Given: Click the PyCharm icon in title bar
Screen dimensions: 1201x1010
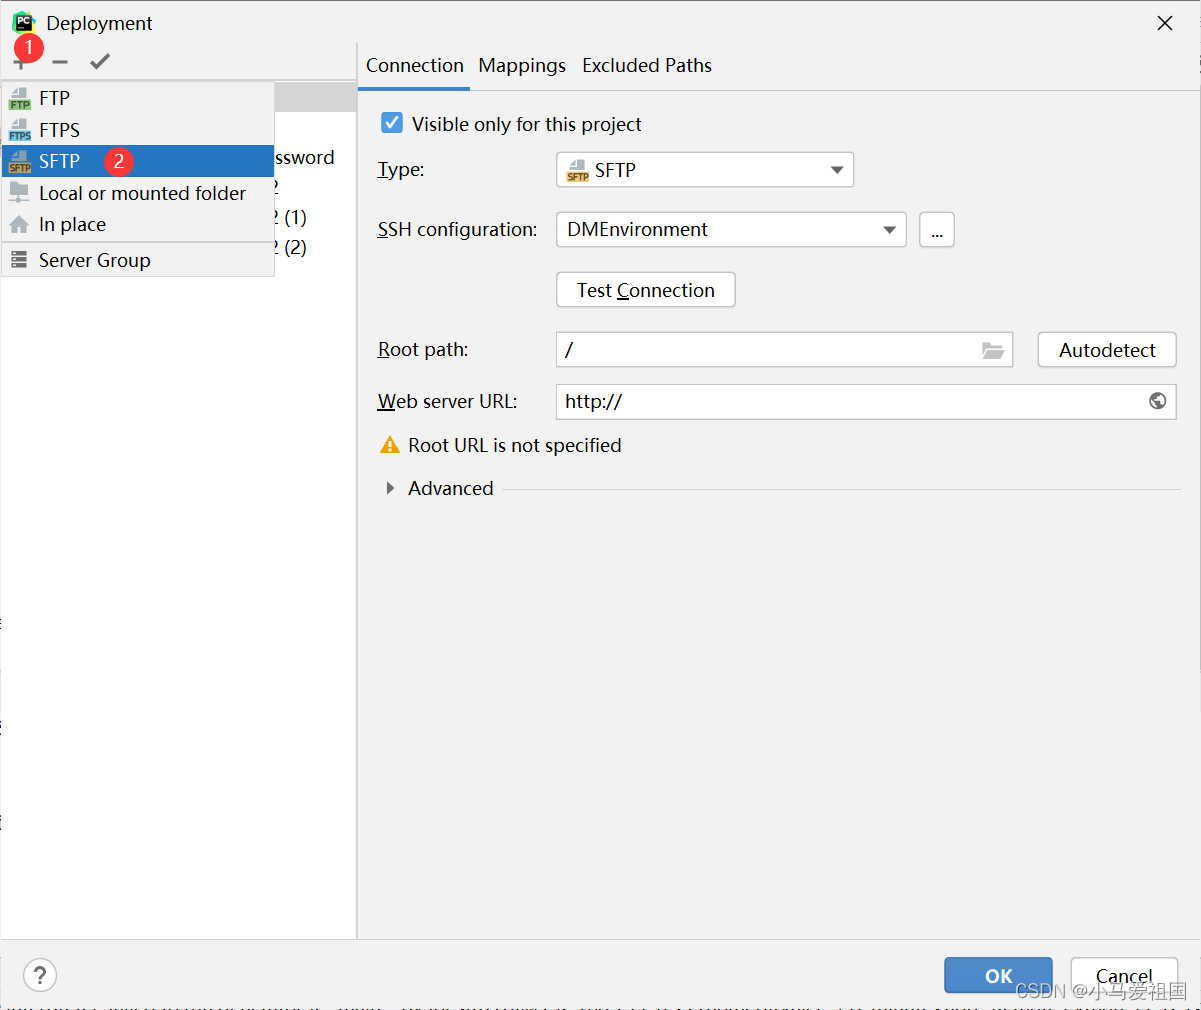Looking at the screenshot, I should pos(23,23).
